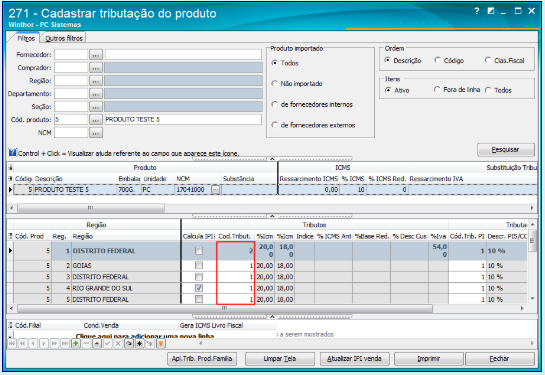The width and height of the screenshot is (545, 375).
Task: Order by Clas.Fiscal
Action: [x=488, y=60]
